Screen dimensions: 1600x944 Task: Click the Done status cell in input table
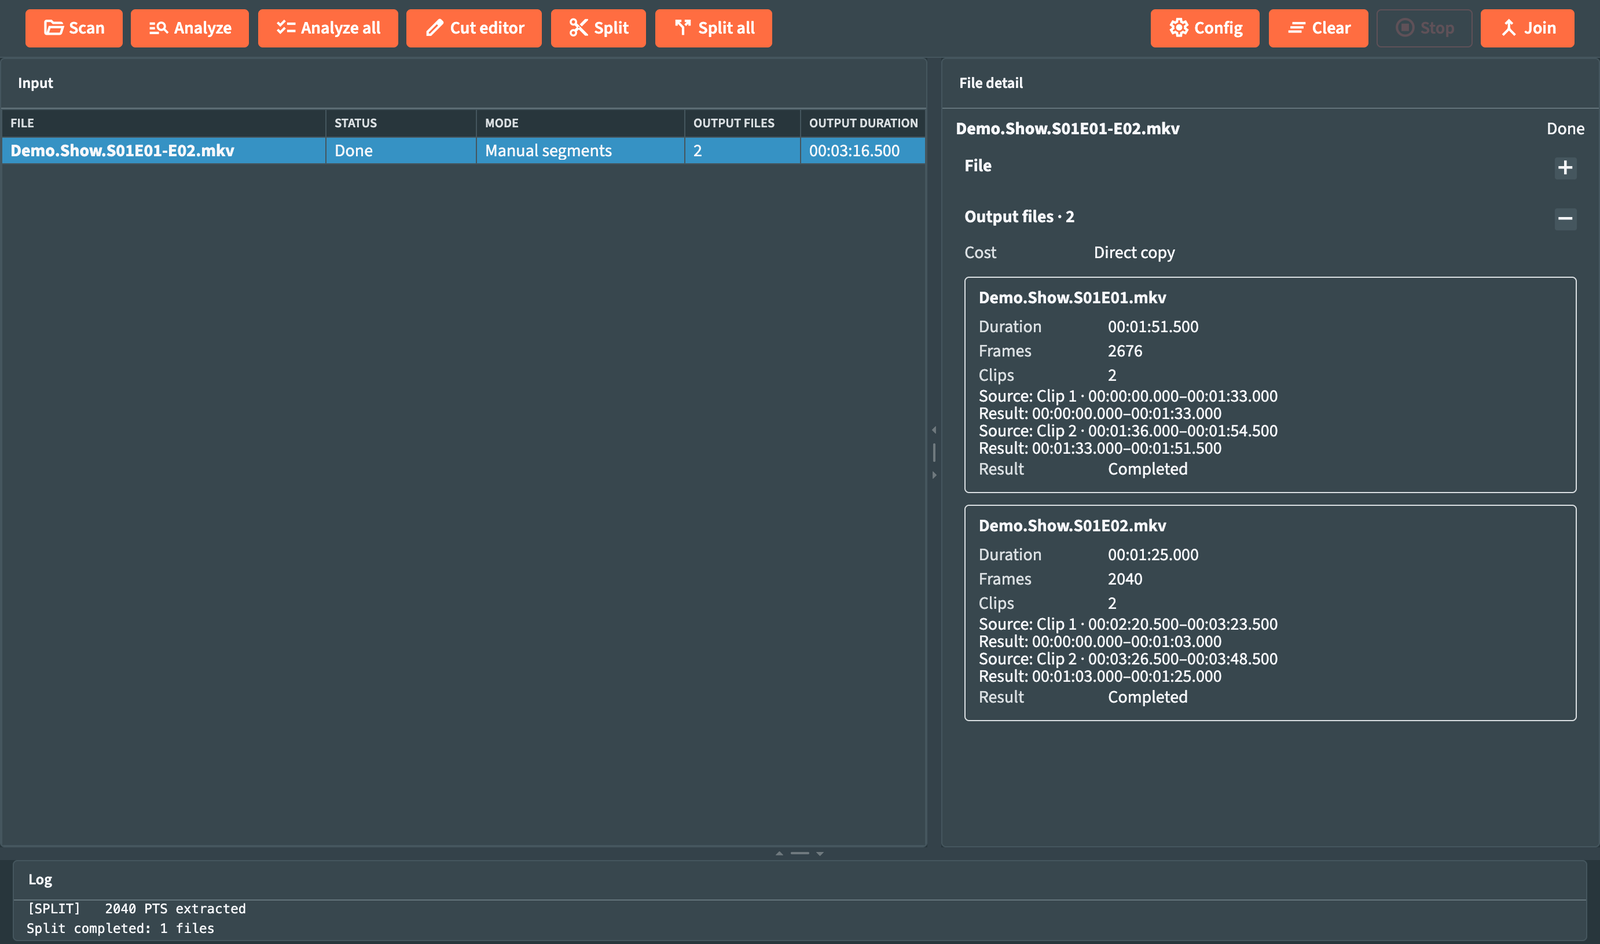coord(400,151)
